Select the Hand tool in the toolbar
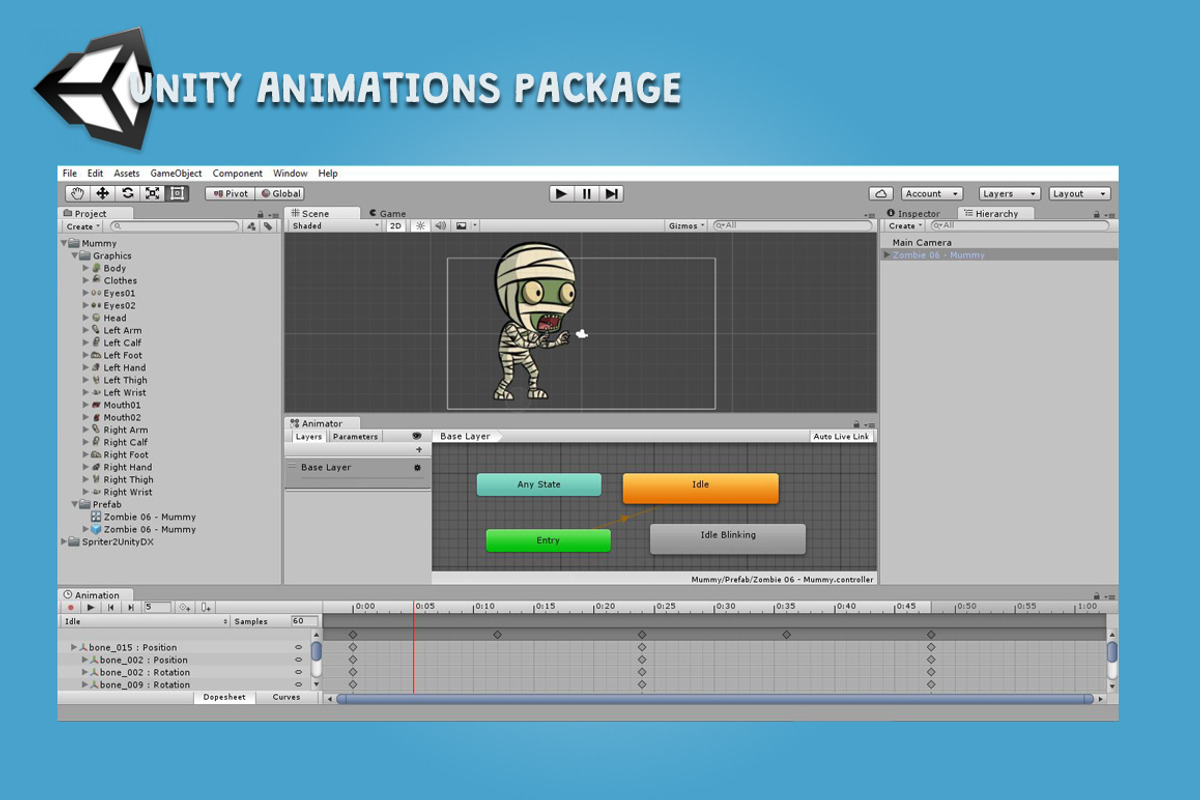This screenshot has height=800, width=1200. [x=77, y=193]
